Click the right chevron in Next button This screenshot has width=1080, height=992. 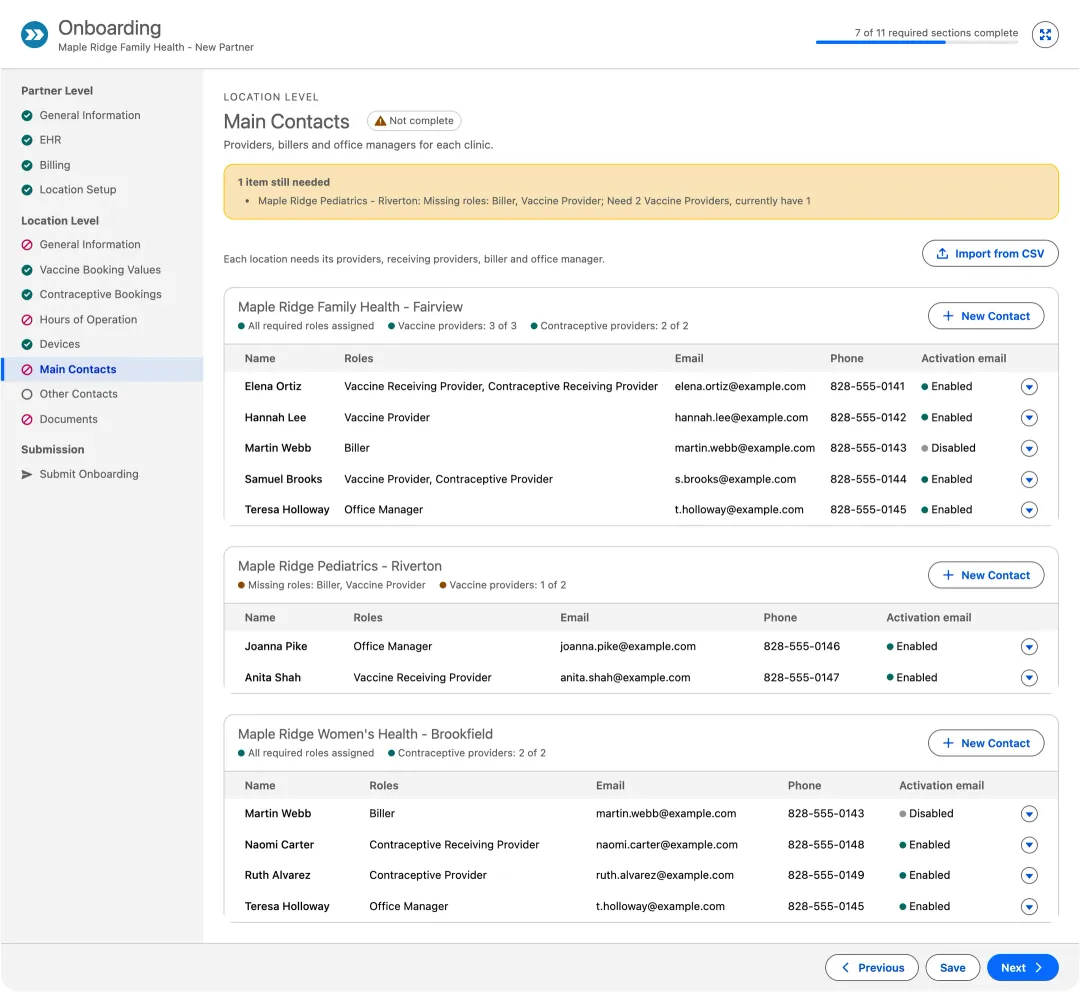[x=1039, y=967]
